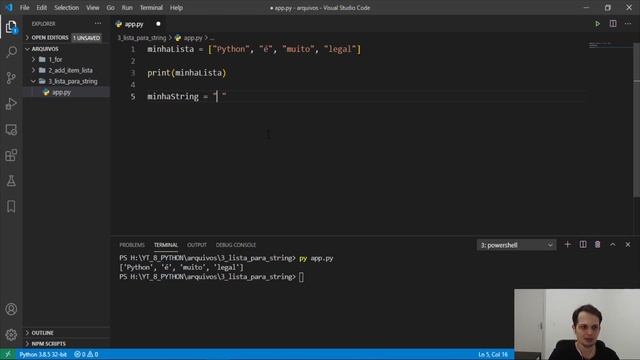Open editor More Actions ellipsis

(628, 24)
